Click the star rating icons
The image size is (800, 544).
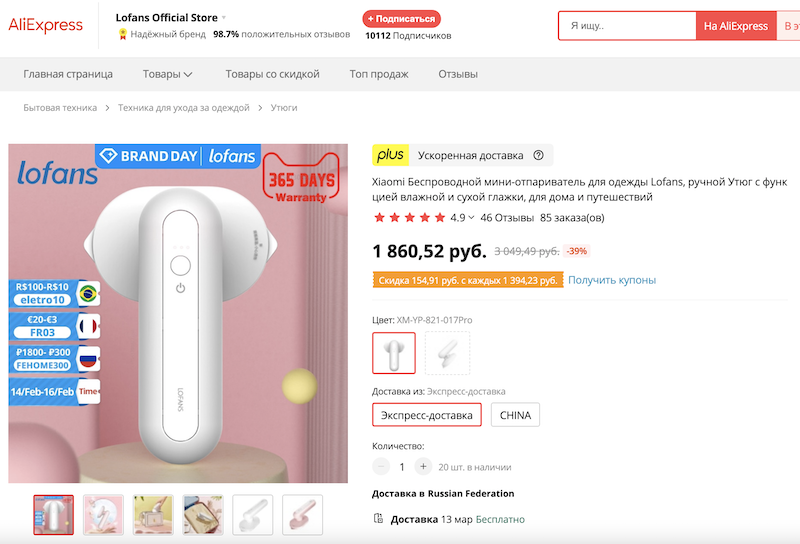click(x=408, y=217)
